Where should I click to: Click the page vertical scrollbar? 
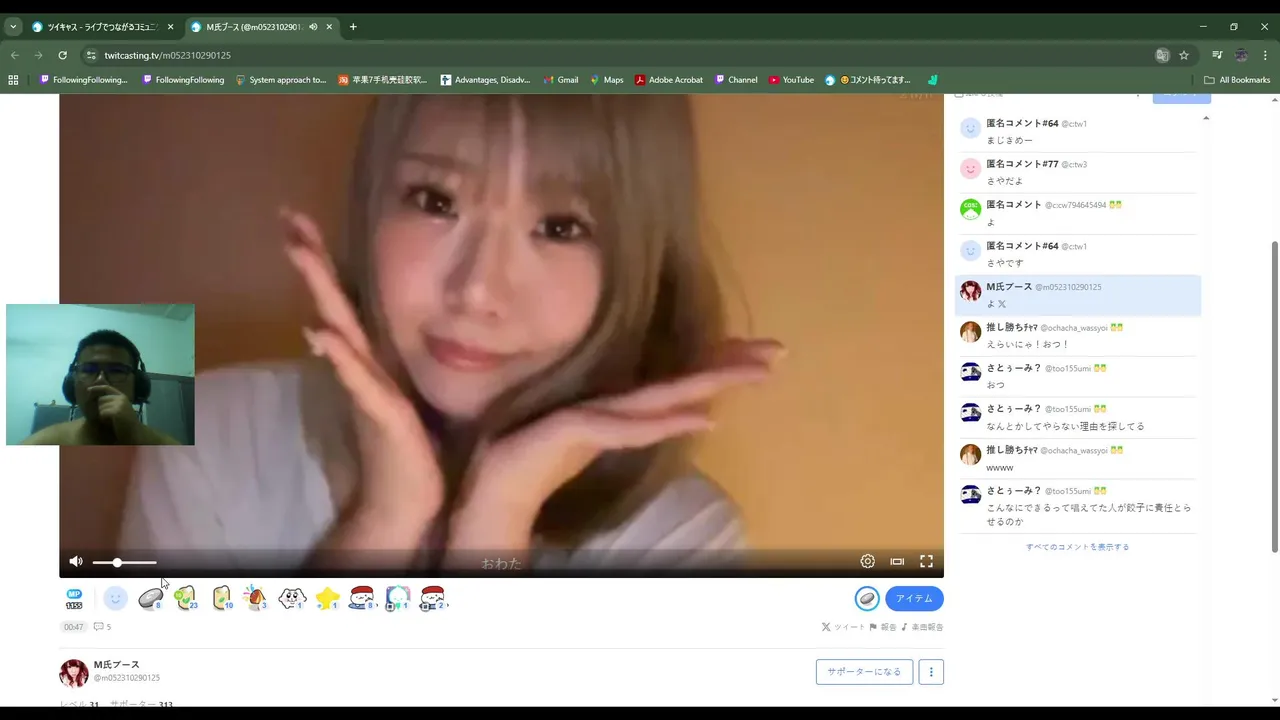tap(1274, 395)
